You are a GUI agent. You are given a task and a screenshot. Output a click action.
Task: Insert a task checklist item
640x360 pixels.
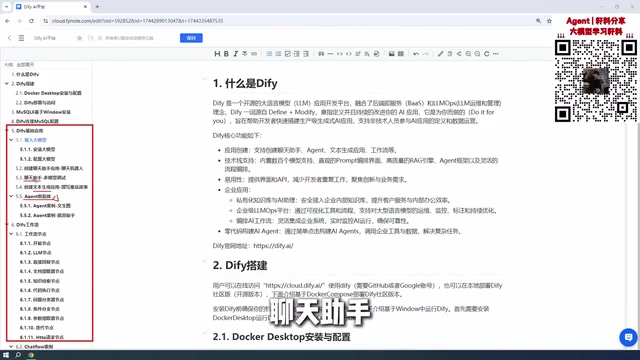pos(287,54)
